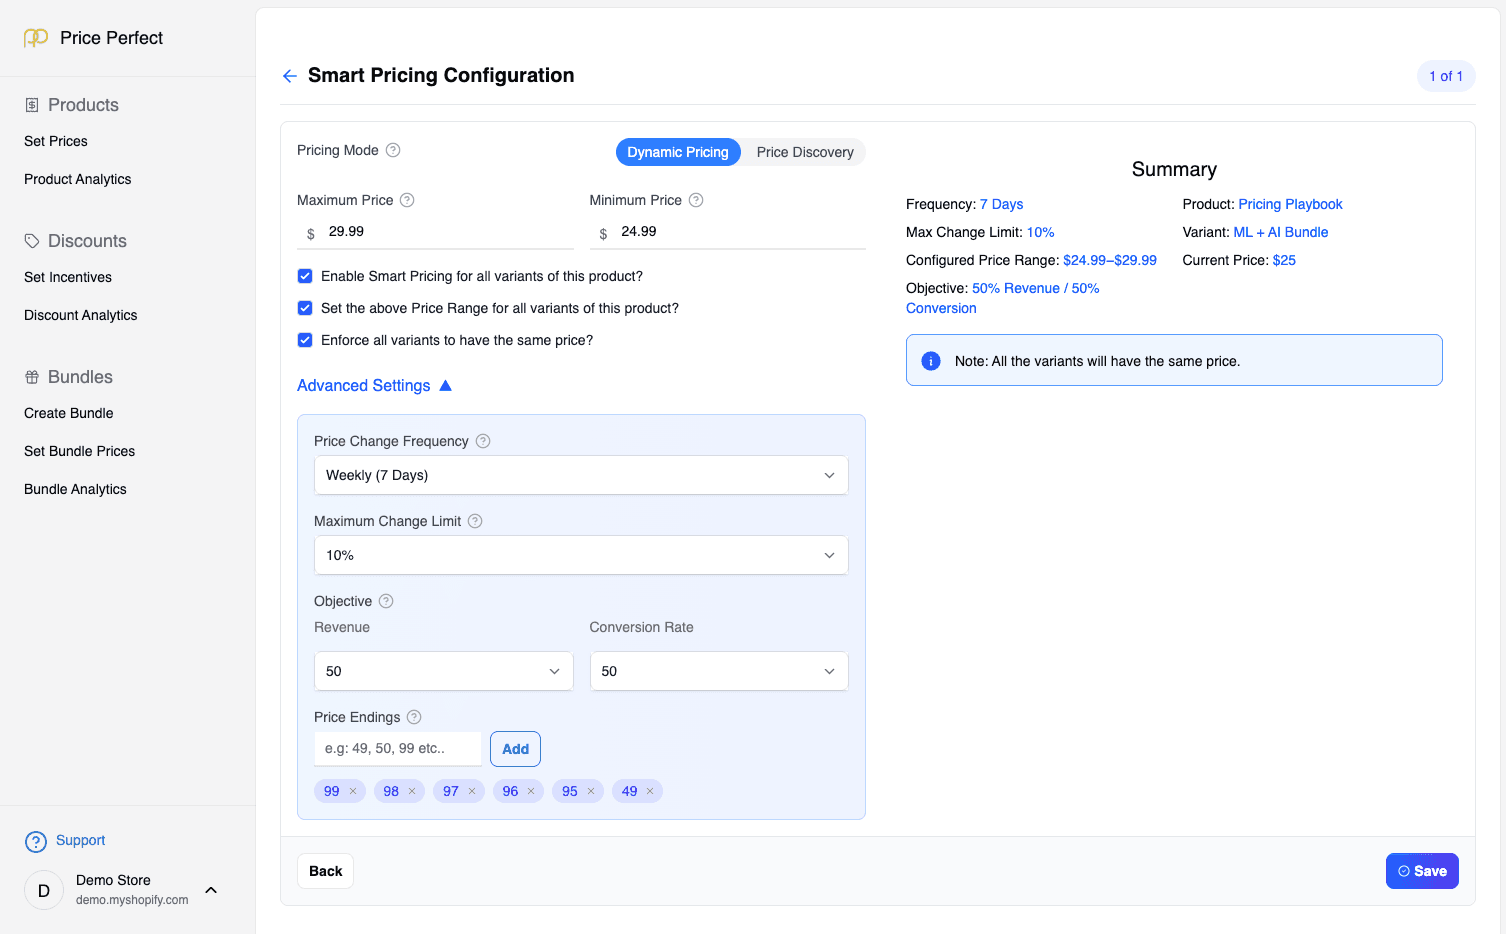Select the Dynamic Pricing tab

coord(678,152)
